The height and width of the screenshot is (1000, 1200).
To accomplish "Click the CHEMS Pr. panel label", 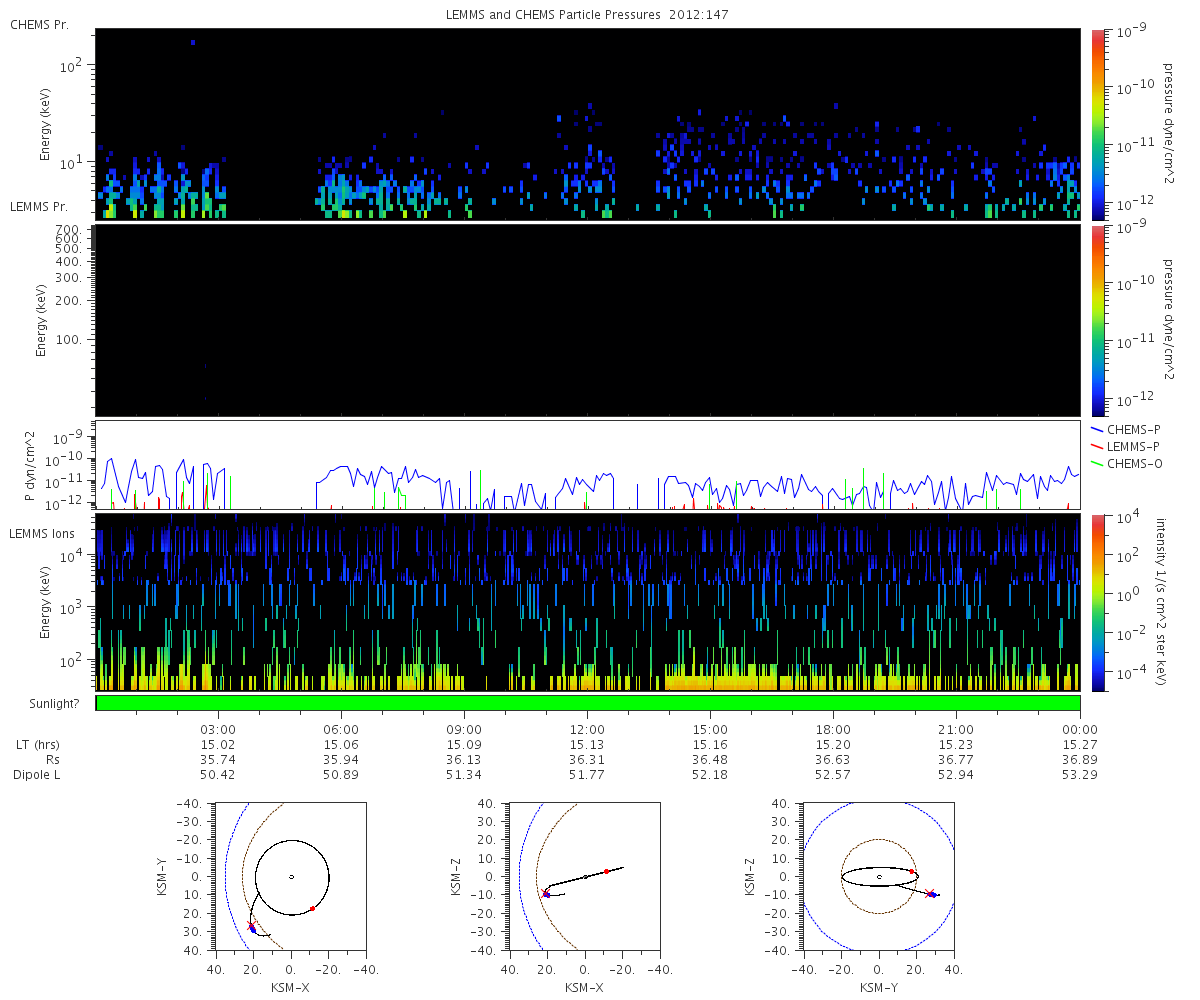I will point(39,24).
